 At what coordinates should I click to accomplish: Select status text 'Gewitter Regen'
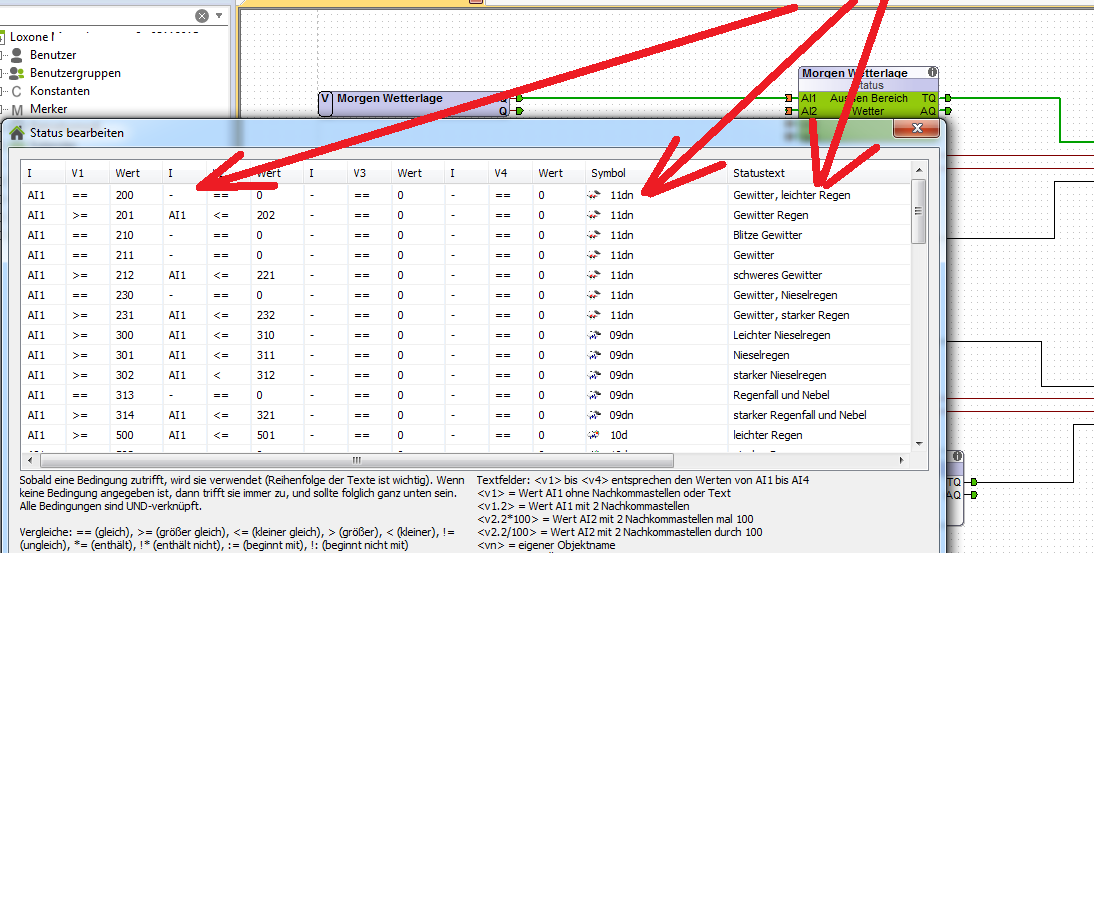point(770,215)
